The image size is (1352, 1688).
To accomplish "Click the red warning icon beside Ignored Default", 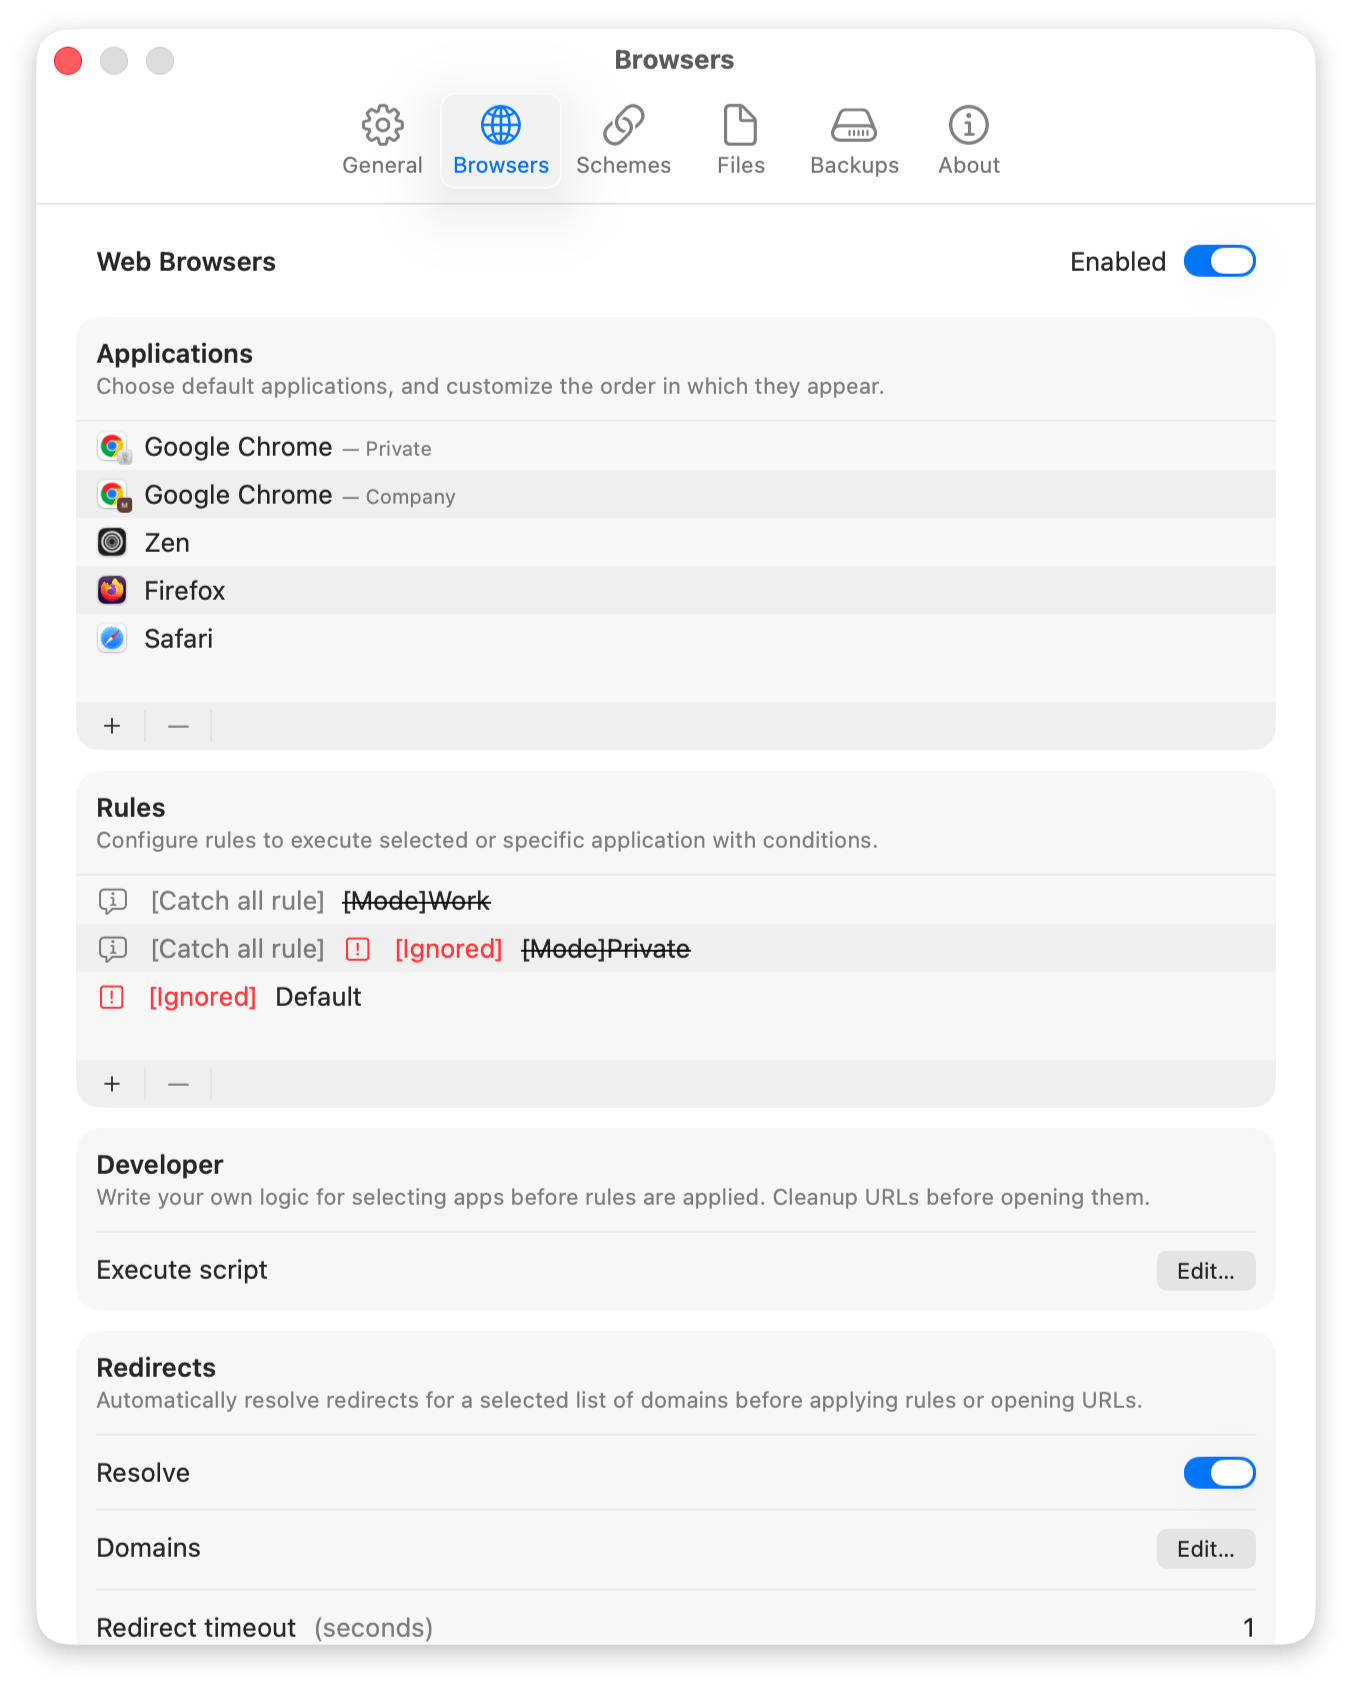I will [x=112, y=997].
